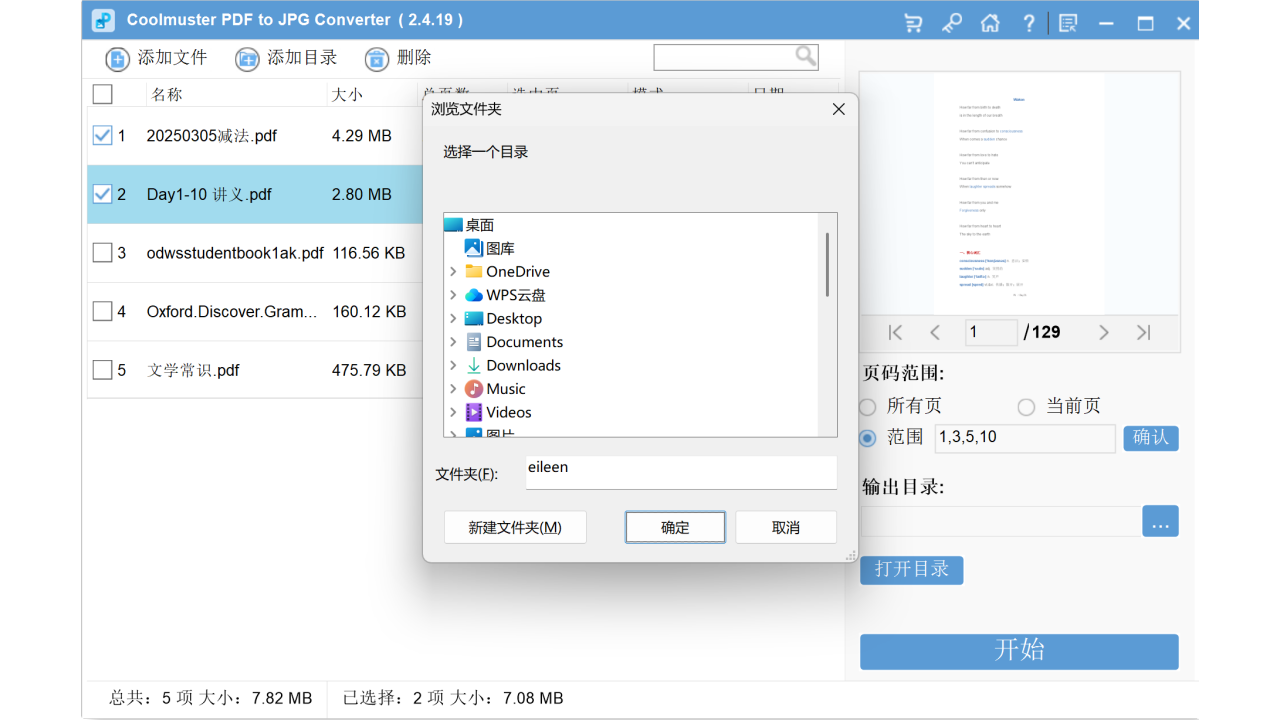Select the 所有页 (all pages) radio button

click(x=866, y=407)
